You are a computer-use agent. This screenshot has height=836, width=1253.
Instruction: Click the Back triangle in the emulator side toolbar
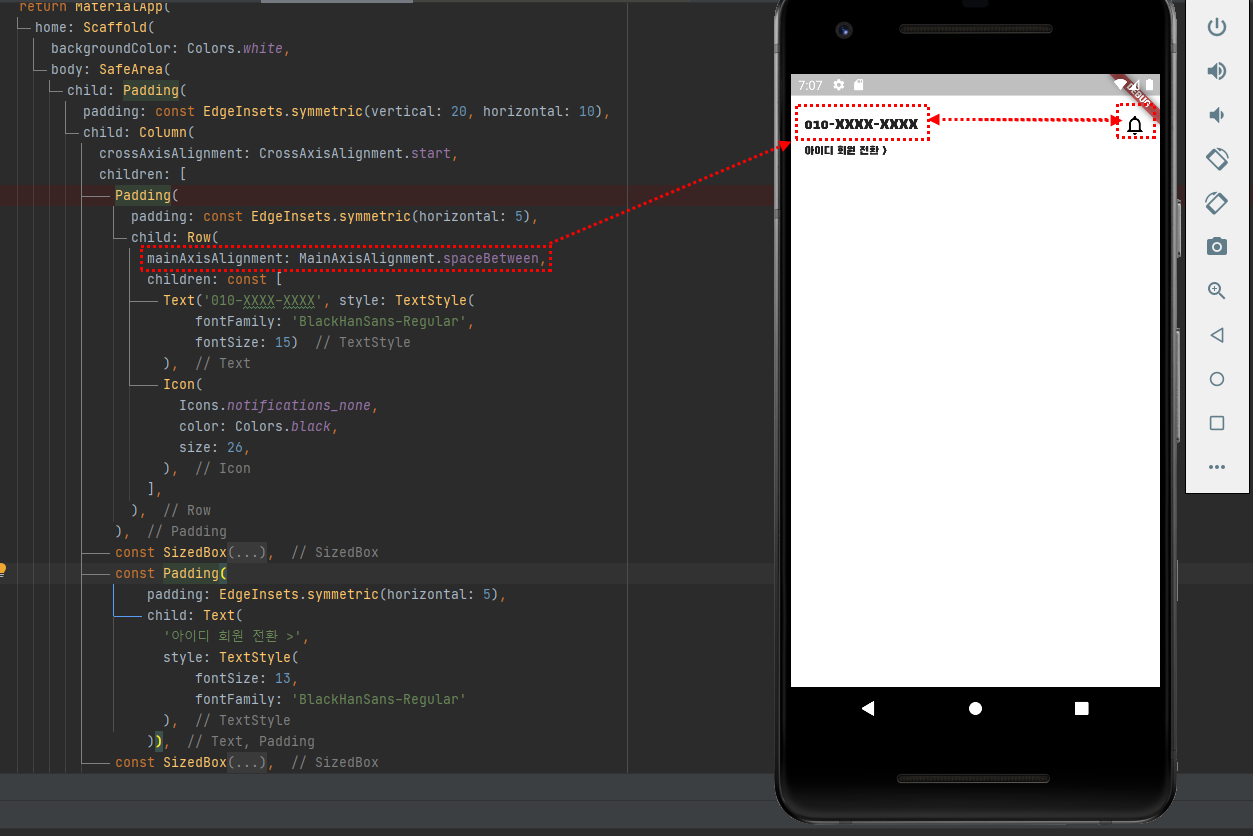pos(1217,335)
